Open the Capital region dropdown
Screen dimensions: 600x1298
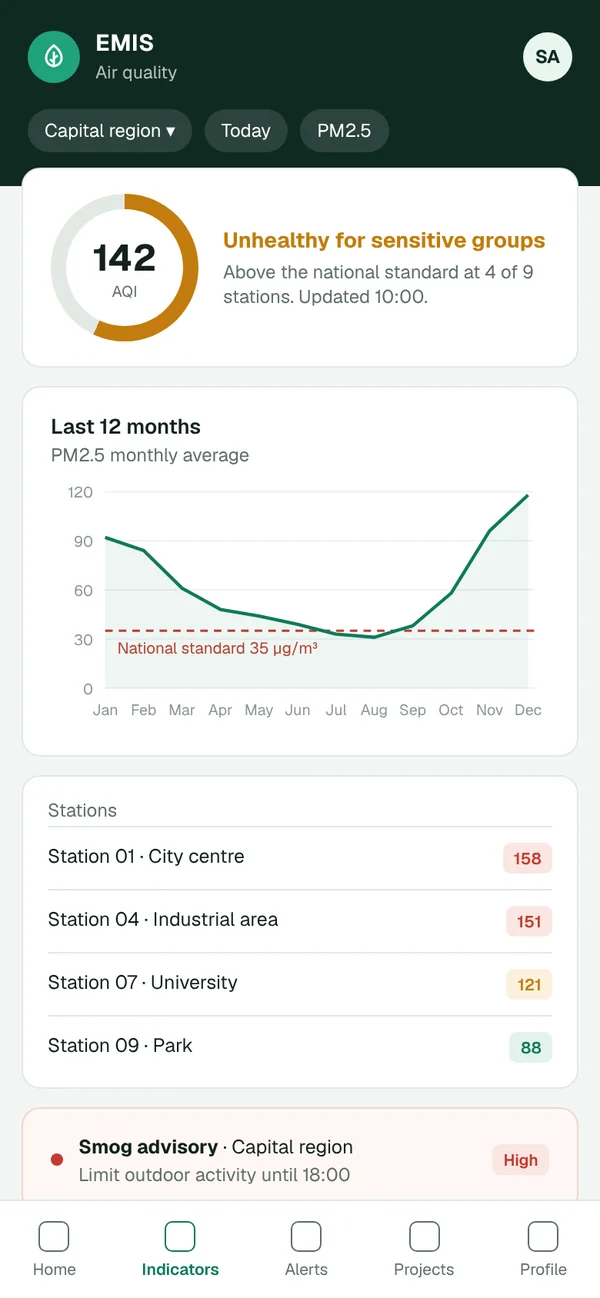[110, 131]
